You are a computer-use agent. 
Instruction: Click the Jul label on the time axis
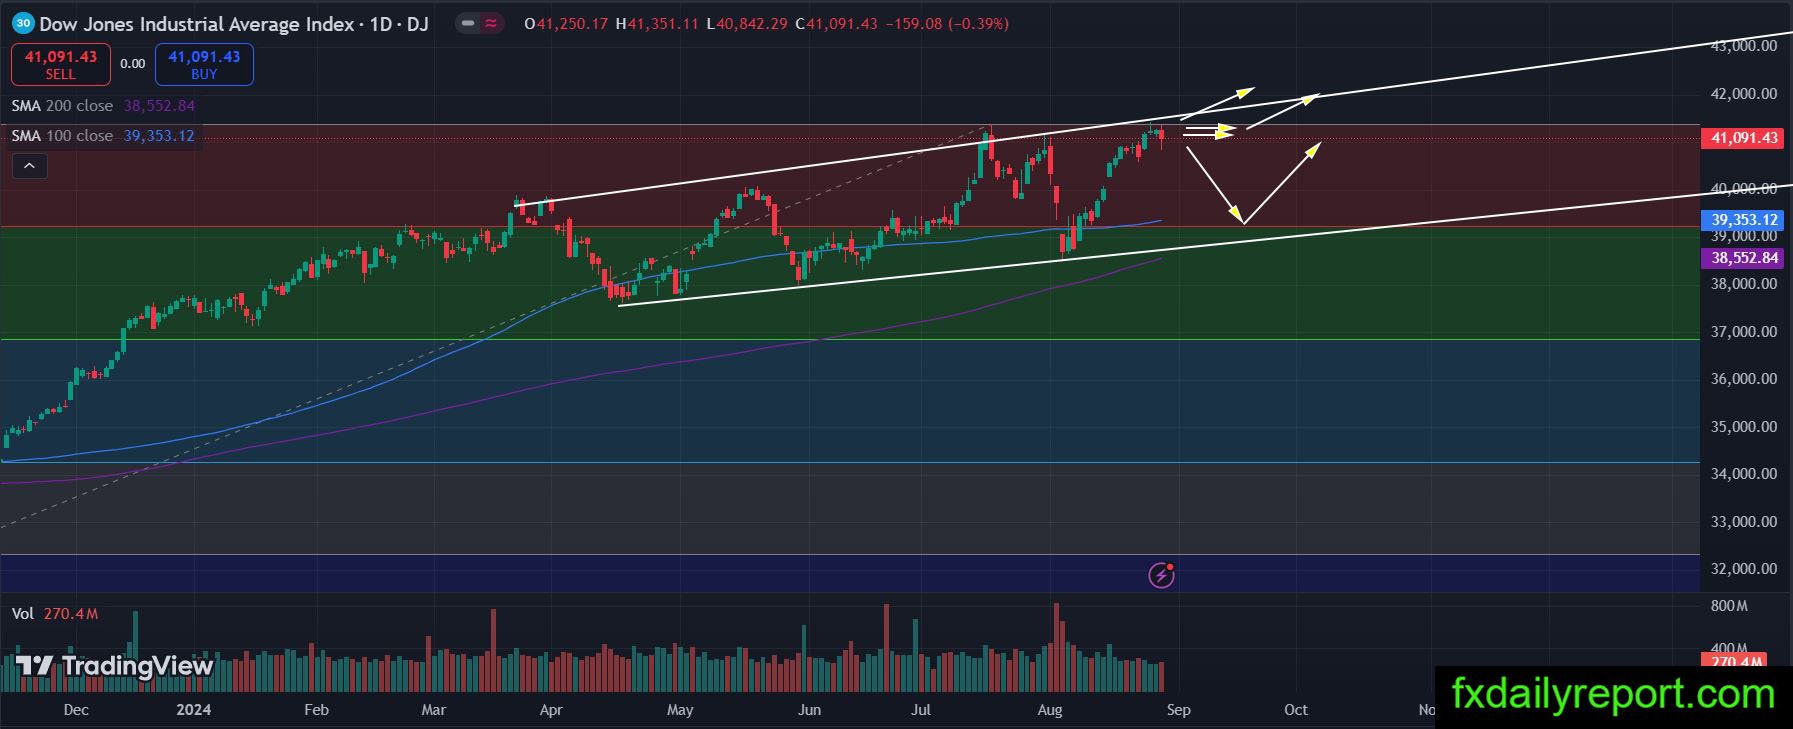921,710
